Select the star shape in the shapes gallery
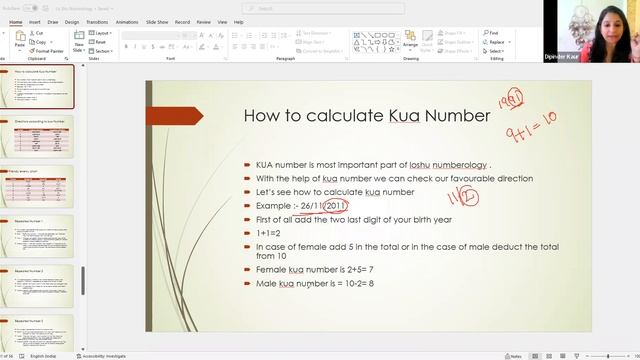Viewport: 640px width, 360px height. pyautogui.click(x=391, y=49)
